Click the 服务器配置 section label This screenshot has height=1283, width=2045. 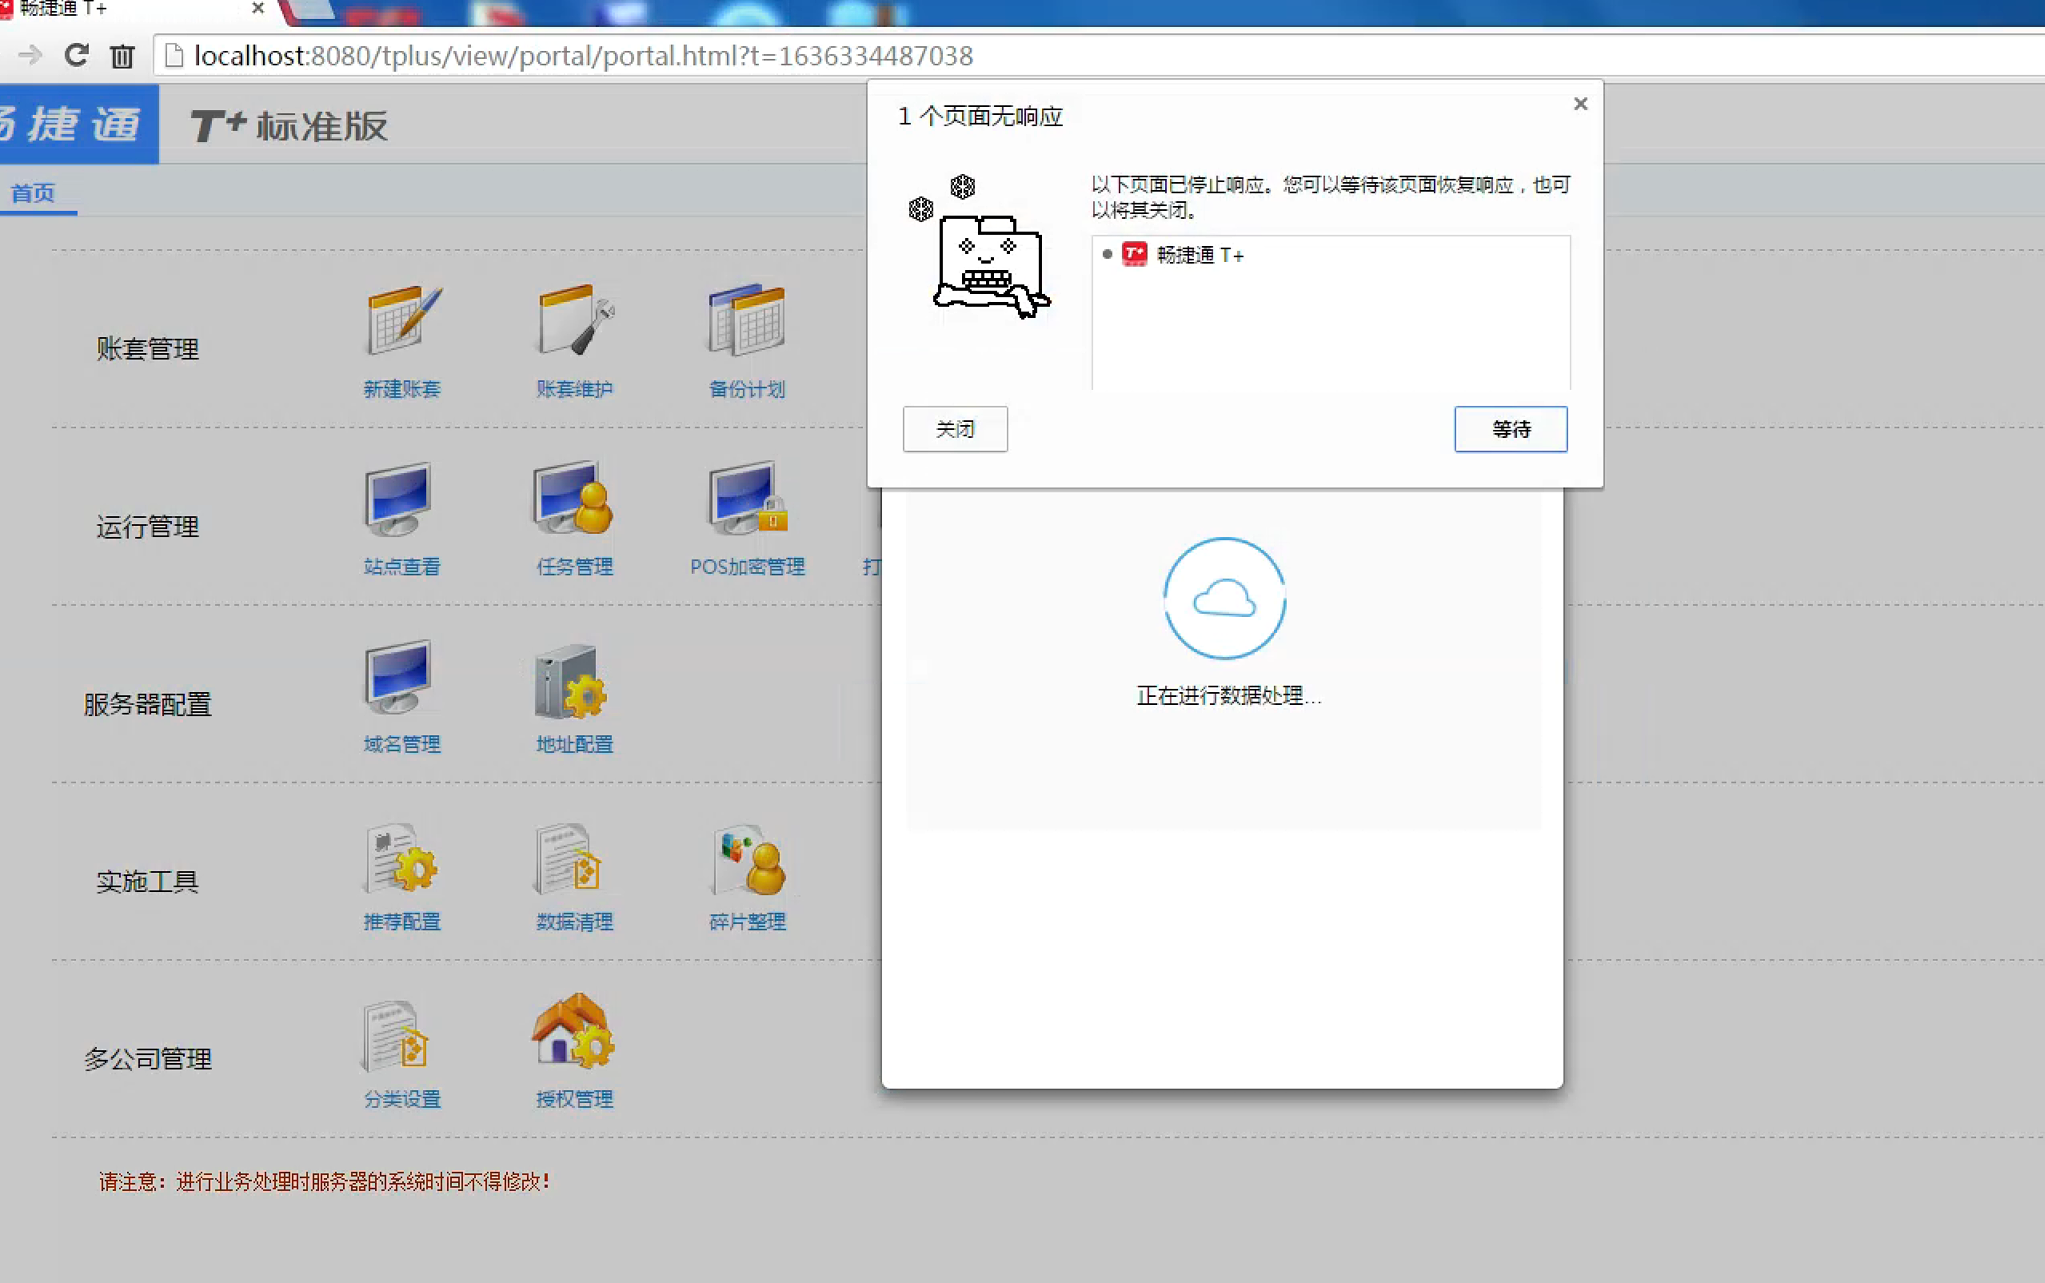[148, 704]
